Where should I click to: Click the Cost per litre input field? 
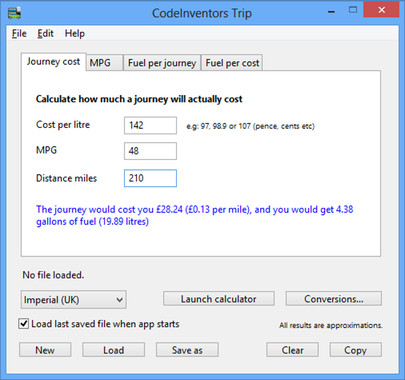coord(150,125)
